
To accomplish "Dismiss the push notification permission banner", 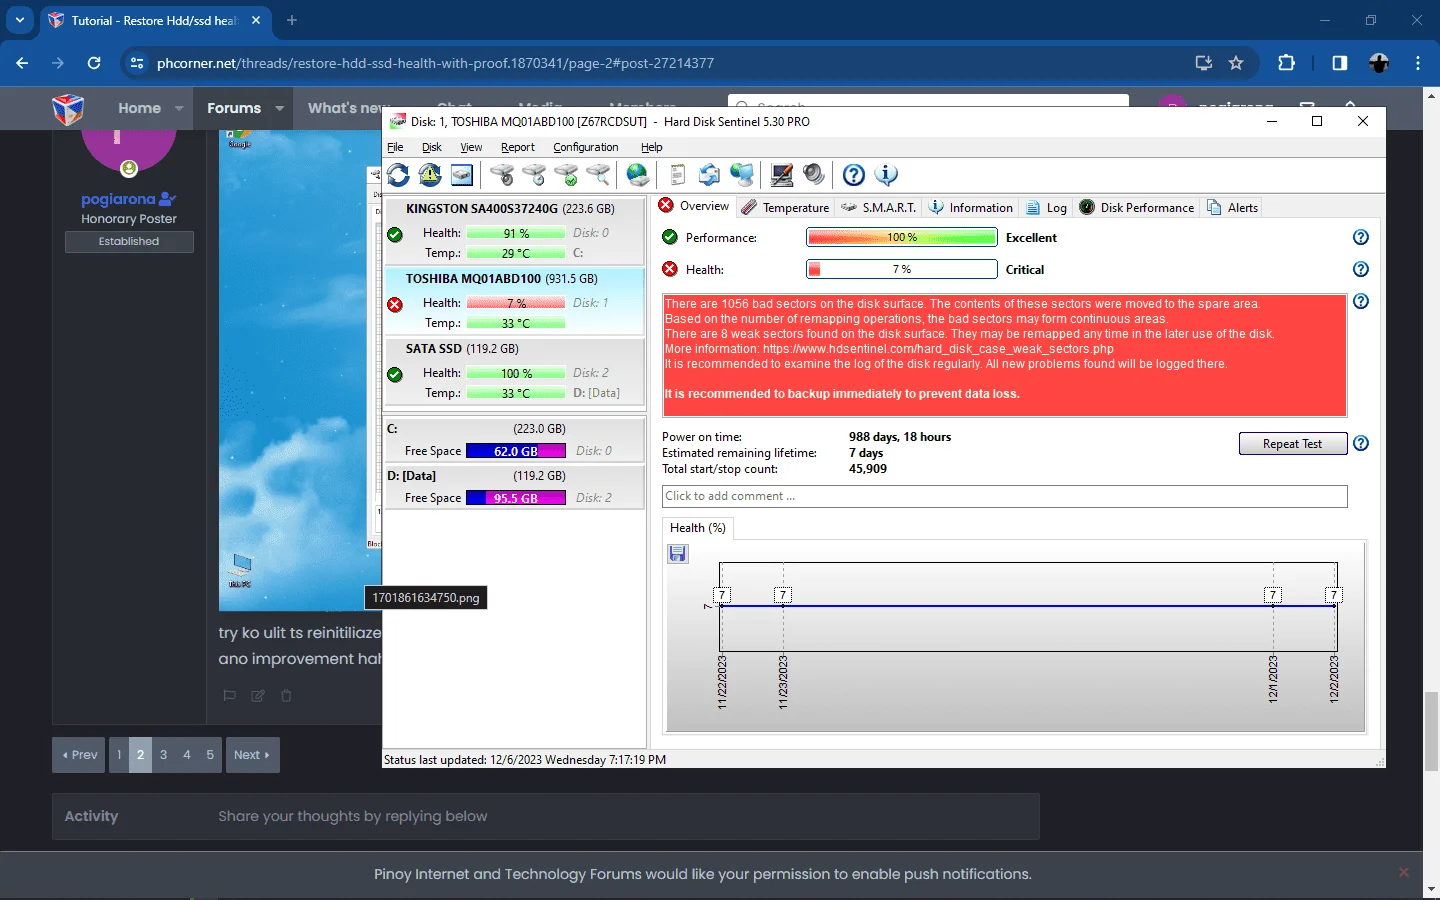I will click(1404, 872).
